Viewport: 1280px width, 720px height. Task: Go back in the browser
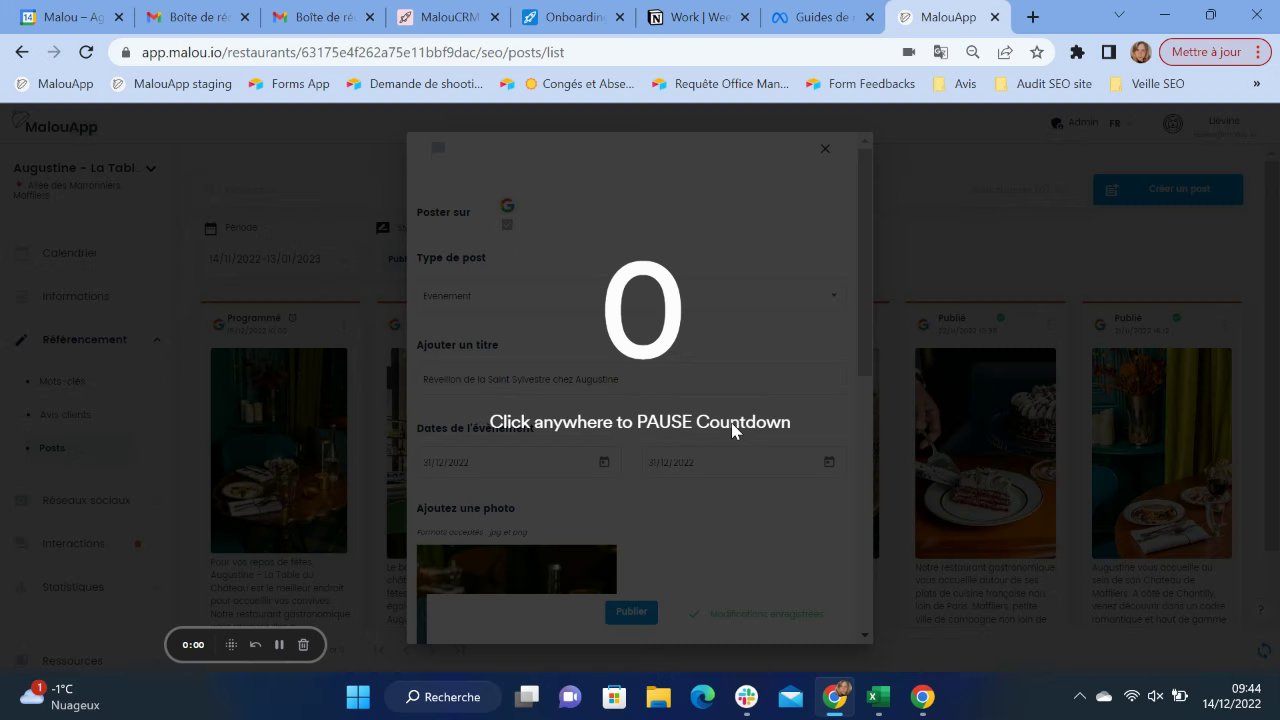pos(22,52)
